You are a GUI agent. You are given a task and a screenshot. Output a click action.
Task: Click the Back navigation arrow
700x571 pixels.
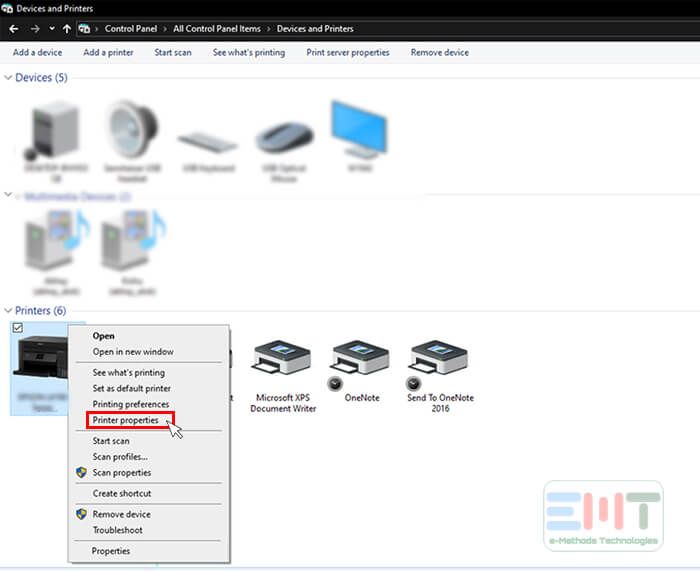(x=14, y=29)
